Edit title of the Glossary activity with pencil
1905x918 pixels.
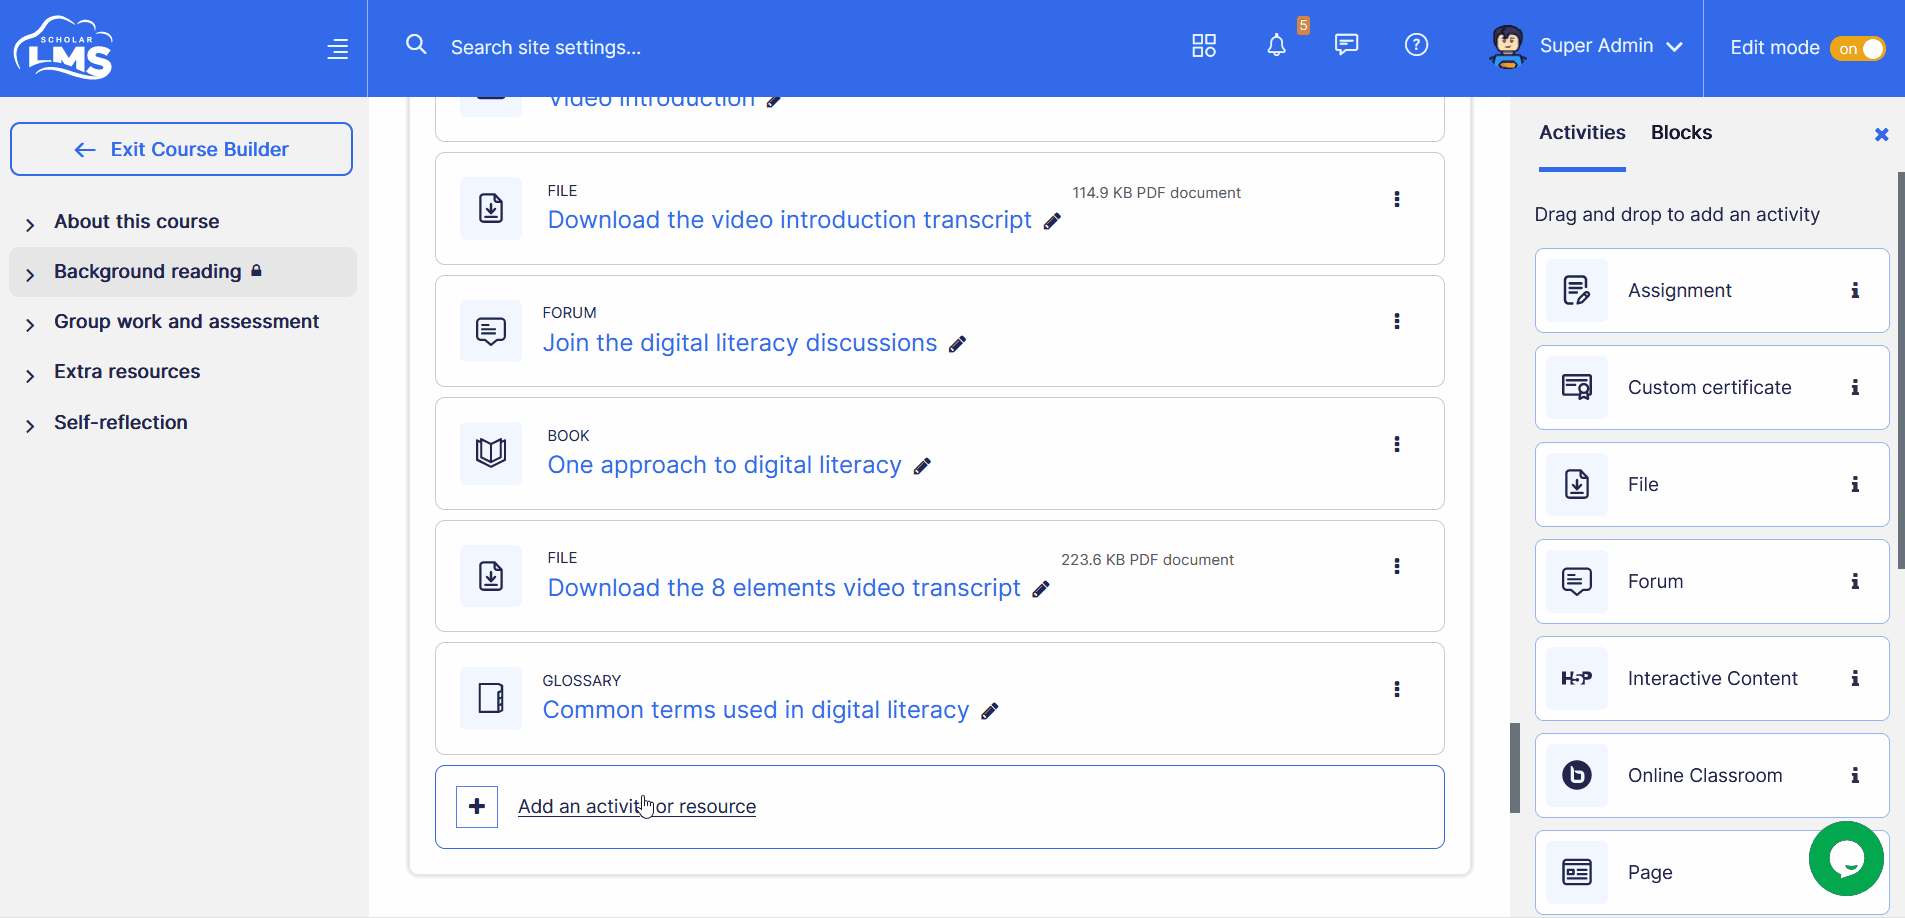tap(990, 711)
